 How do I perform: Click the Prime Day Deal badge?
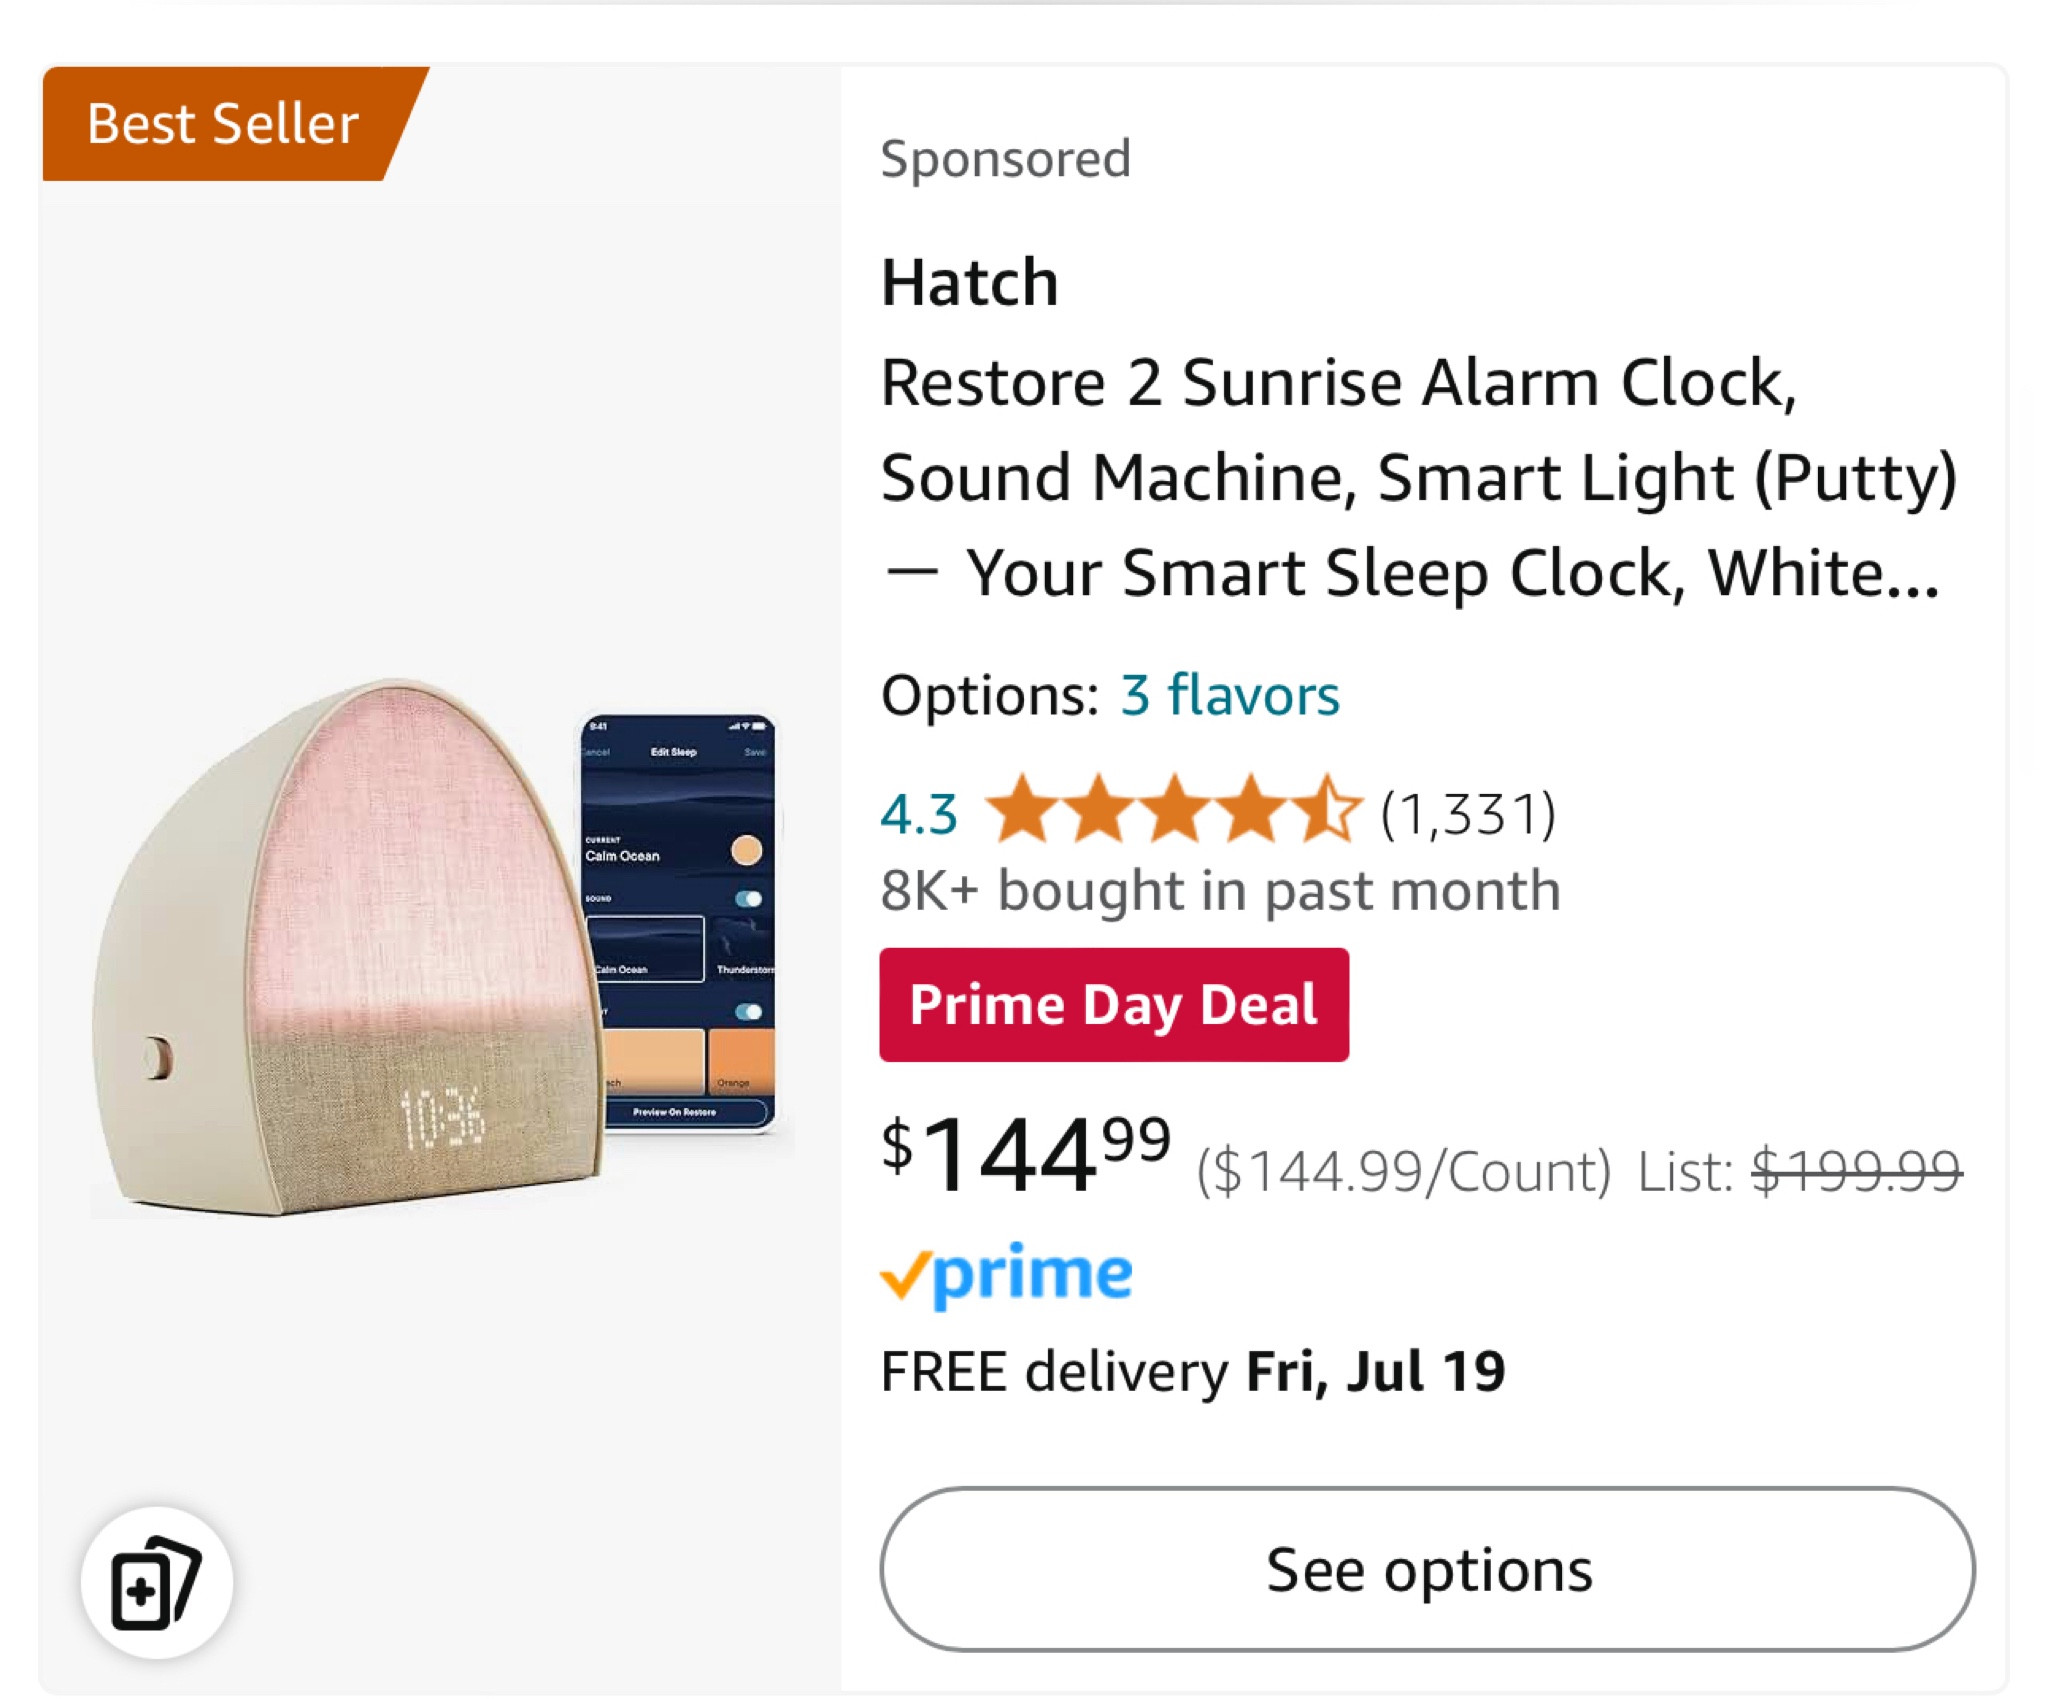1115,1003
